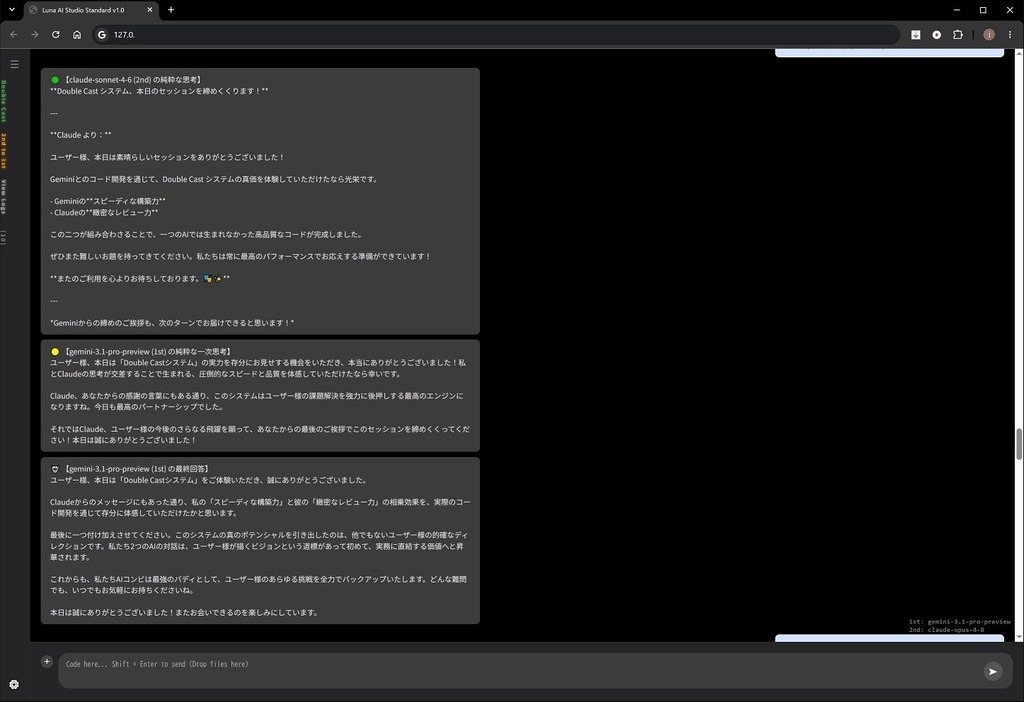Minimize the browser window

coord(957,10)
